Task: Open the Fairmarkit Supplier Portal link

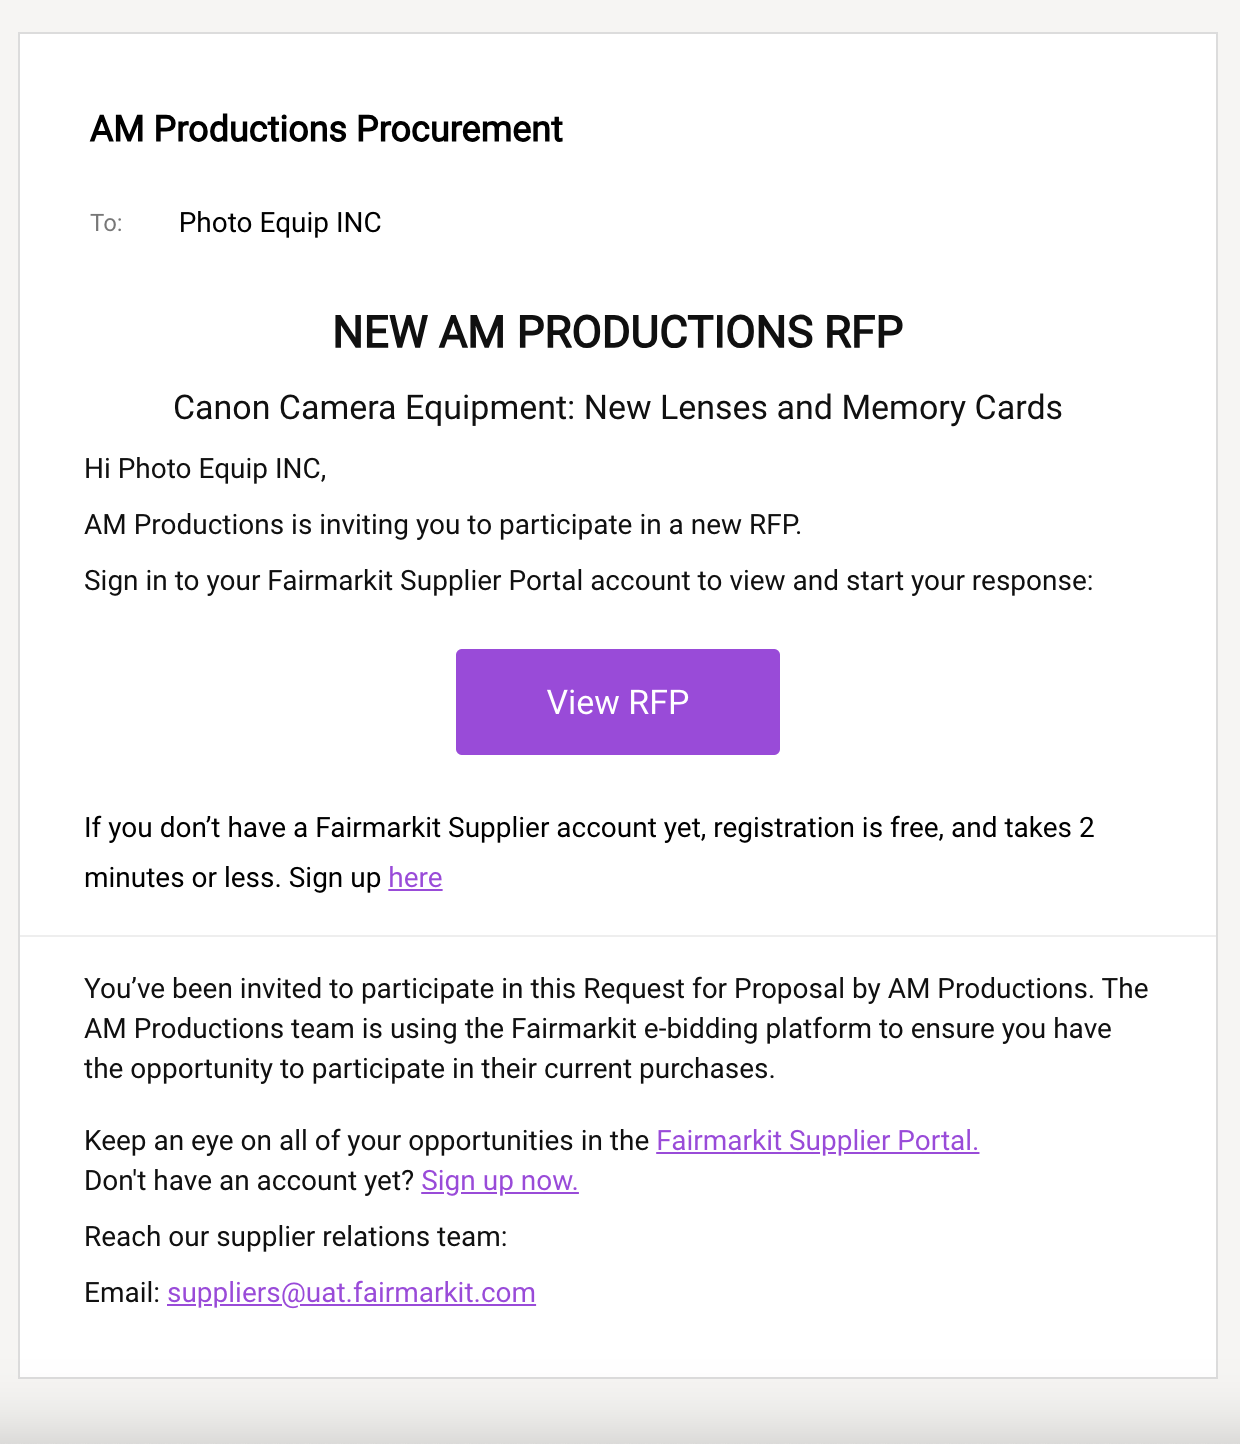Action: (817, 1140)
